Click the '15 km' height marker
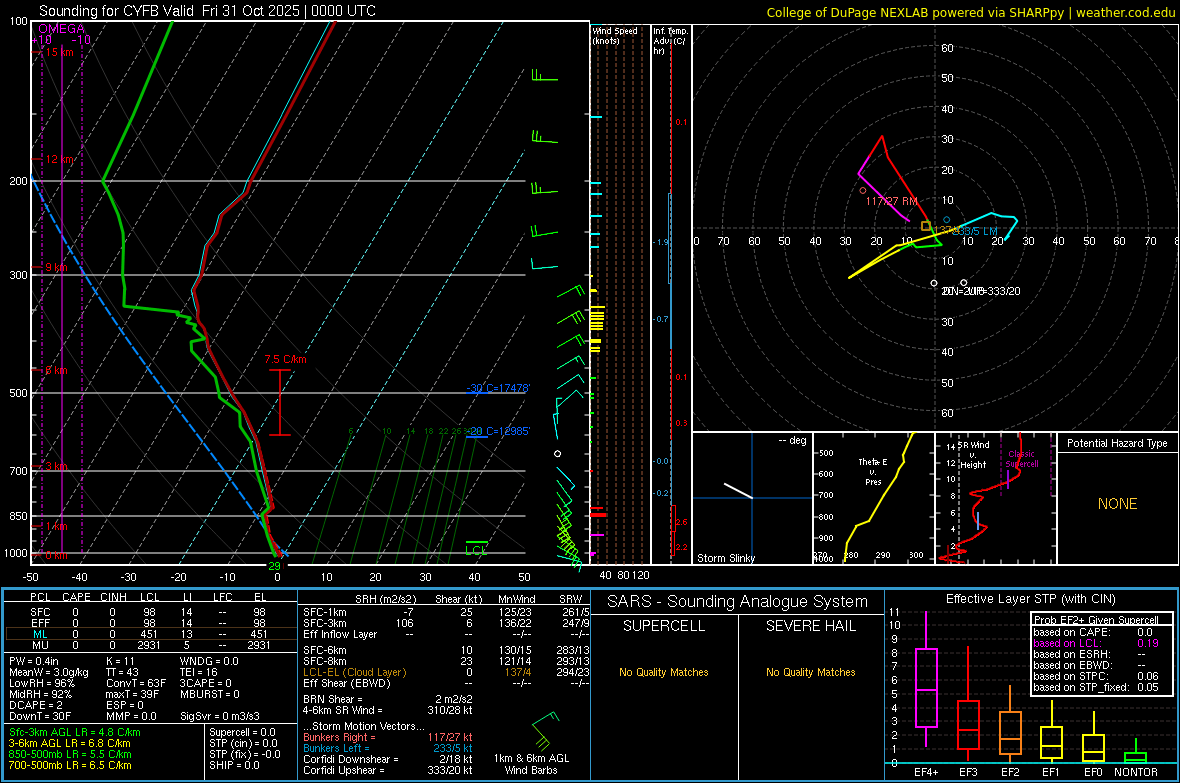Image resolution: width=1180 pixels, height=783 pixels. point(59,52)
